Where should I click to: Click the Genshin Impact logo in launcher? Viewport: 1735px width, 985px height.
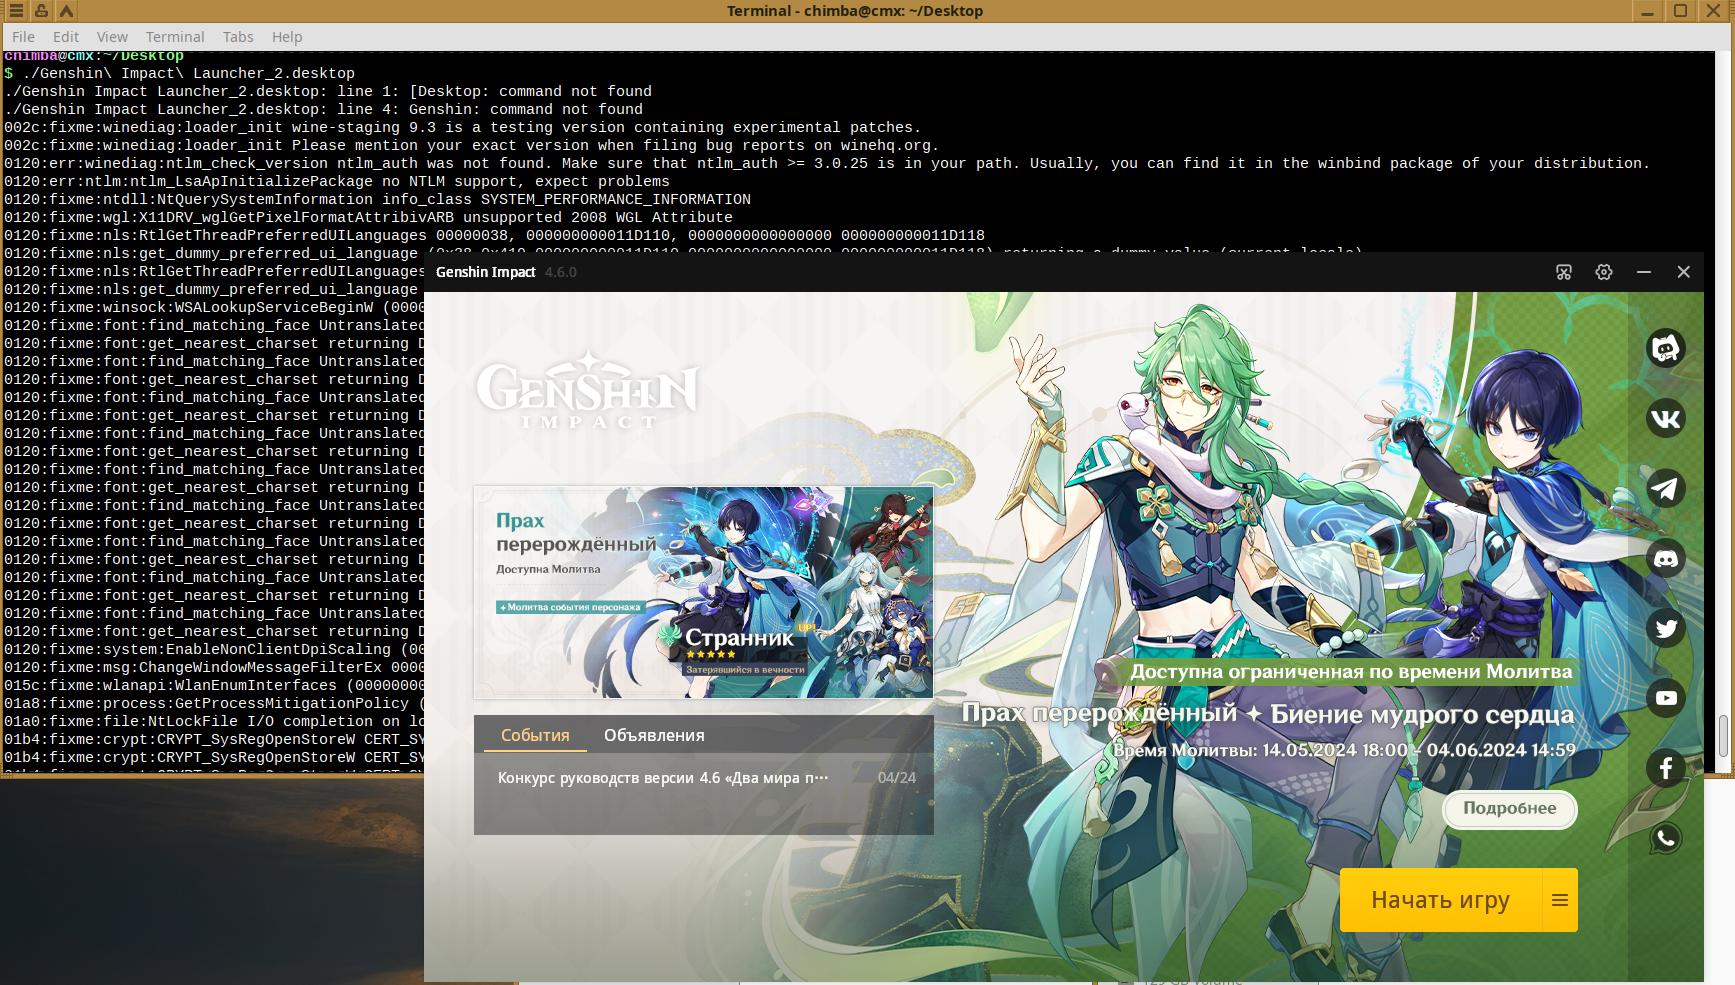586,390
